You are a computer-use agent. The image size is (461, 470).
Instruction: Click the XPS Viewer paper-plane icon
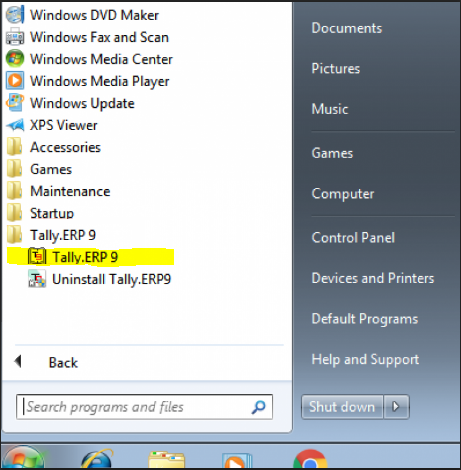coord(15,125)
